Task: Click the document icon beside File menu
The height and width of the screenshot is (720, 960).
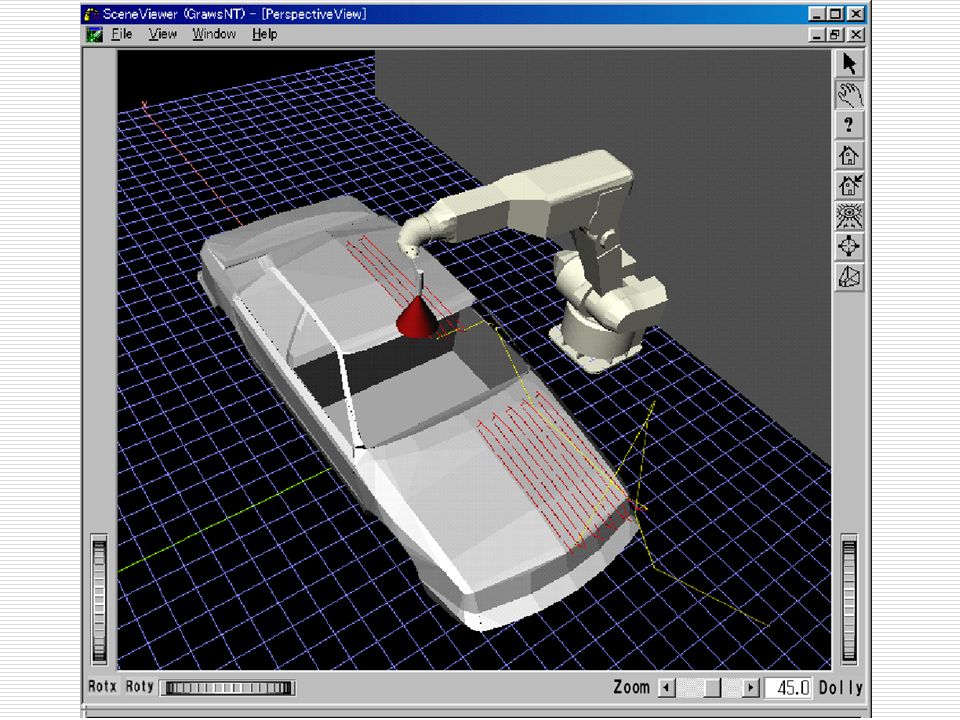Action: (94, 34)
